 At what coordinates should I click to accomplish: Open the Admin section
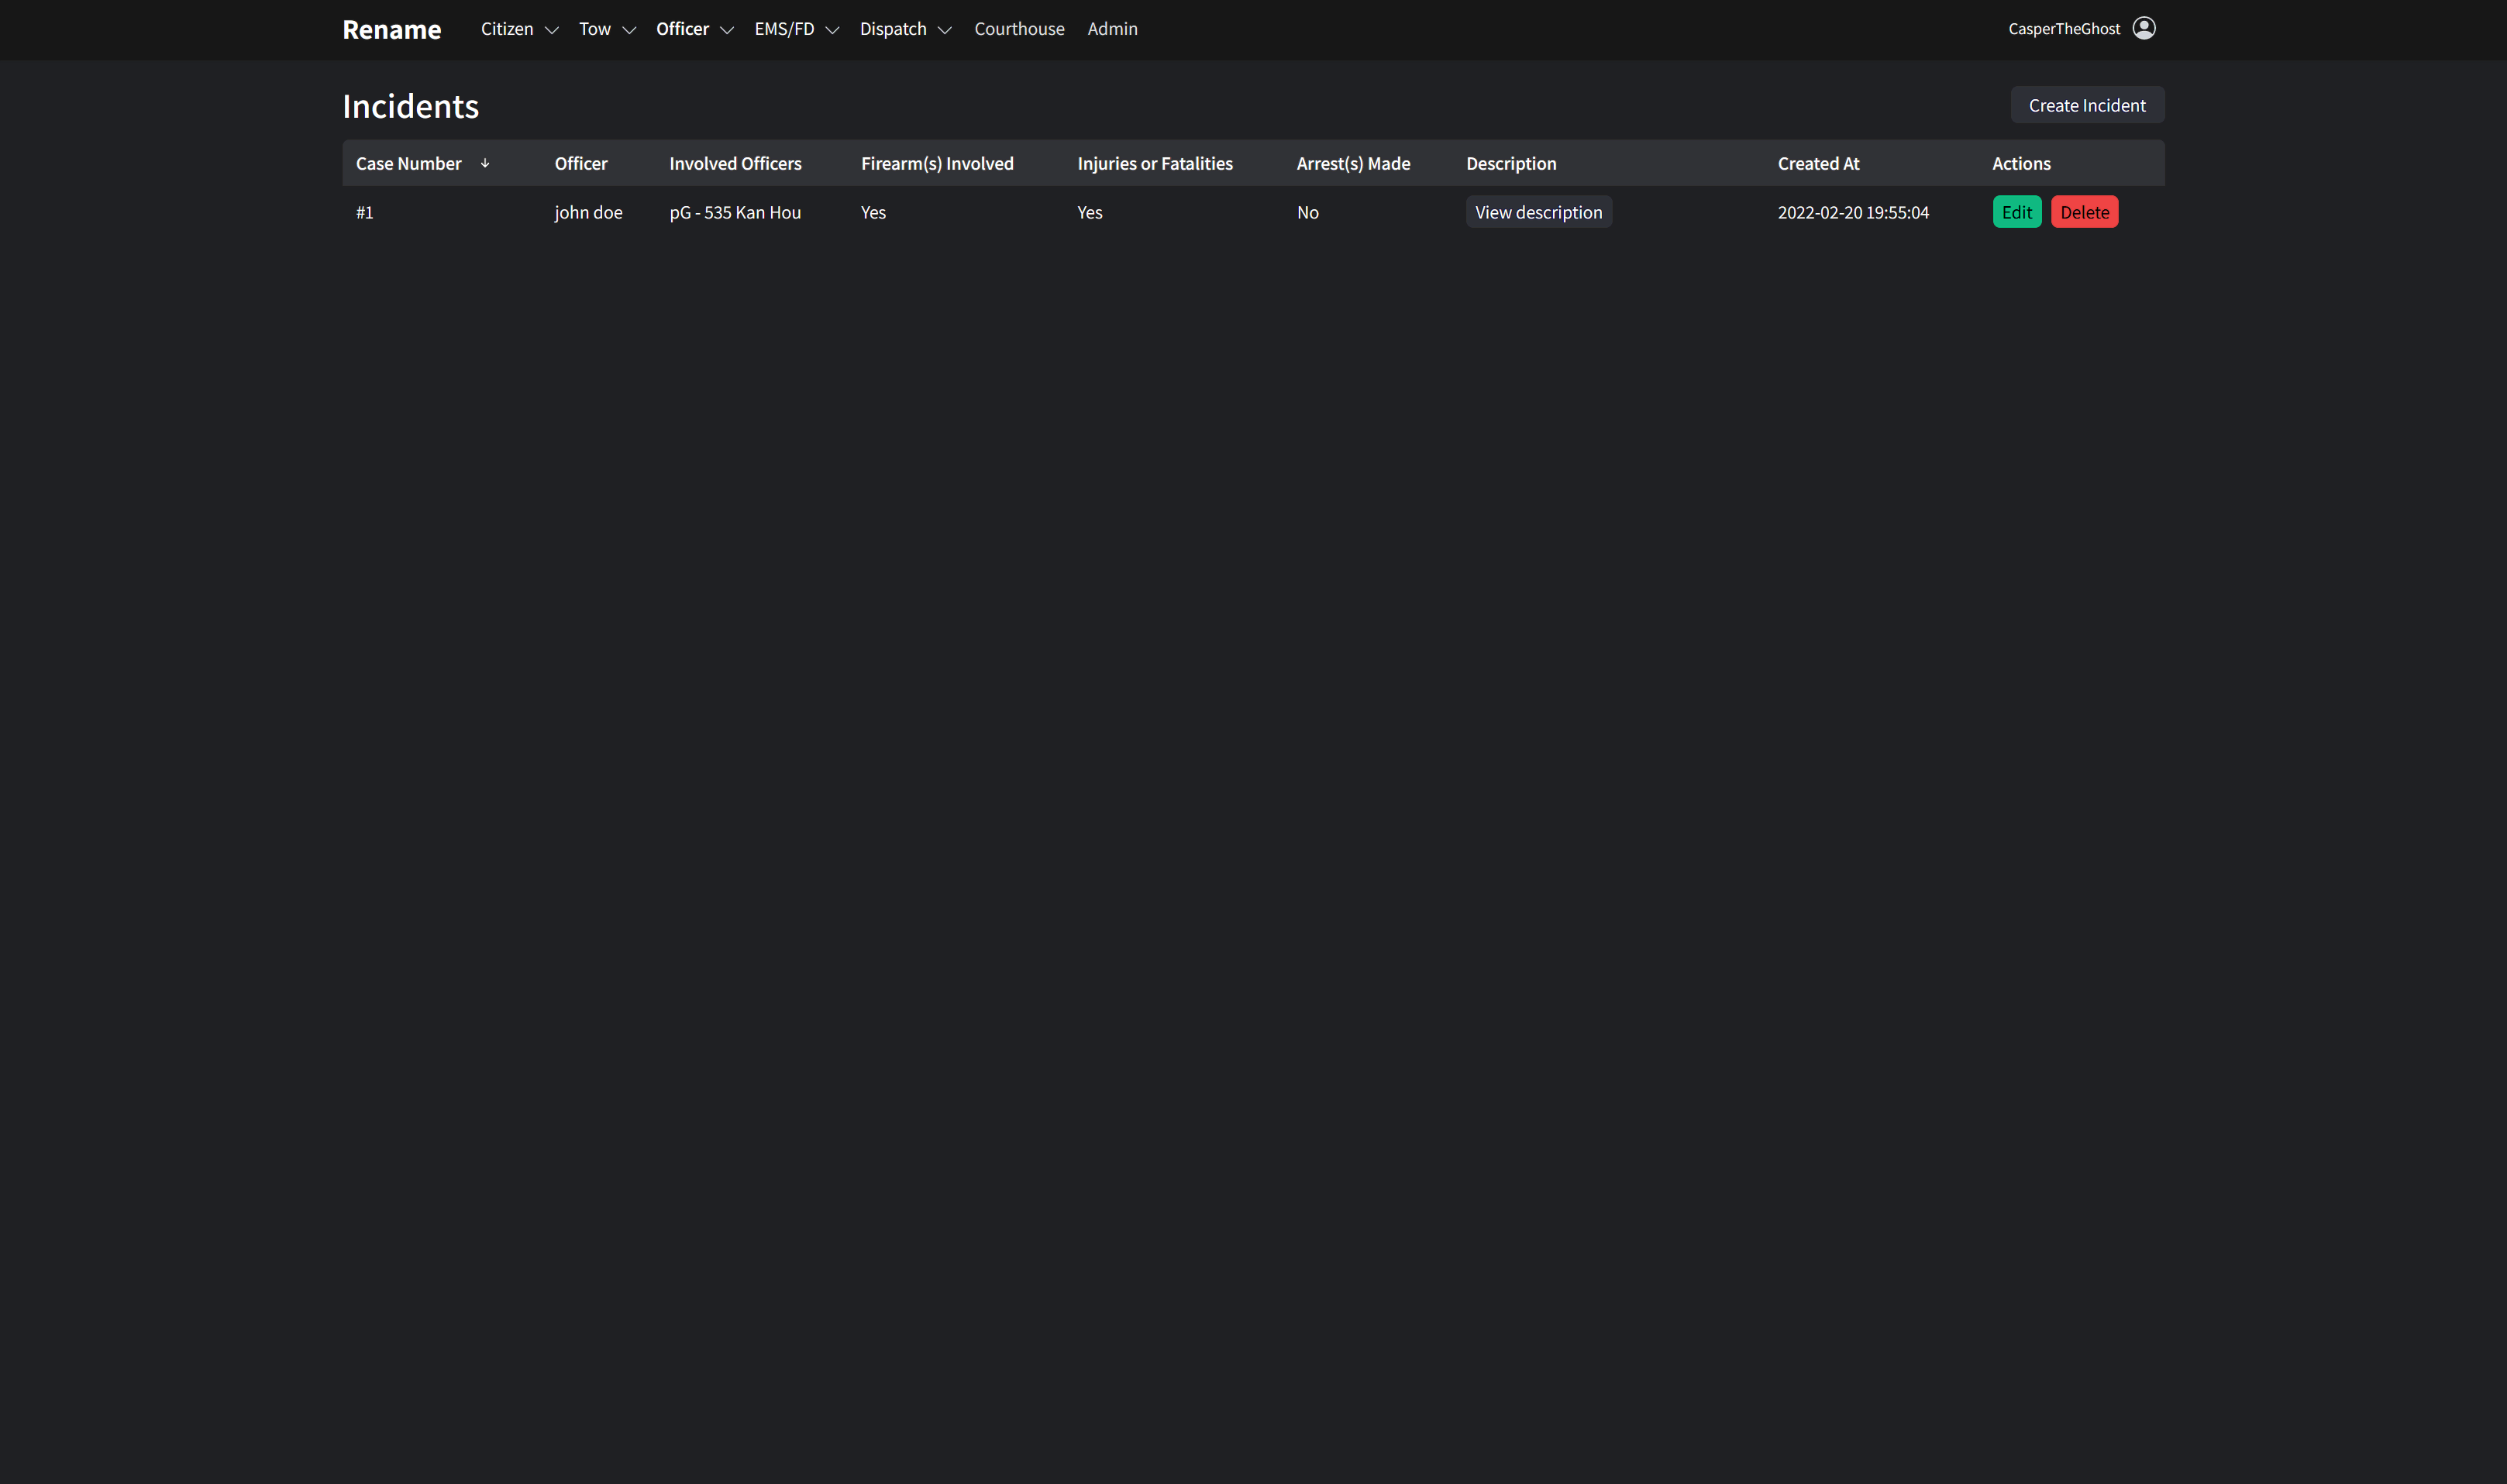(1112, 29)
